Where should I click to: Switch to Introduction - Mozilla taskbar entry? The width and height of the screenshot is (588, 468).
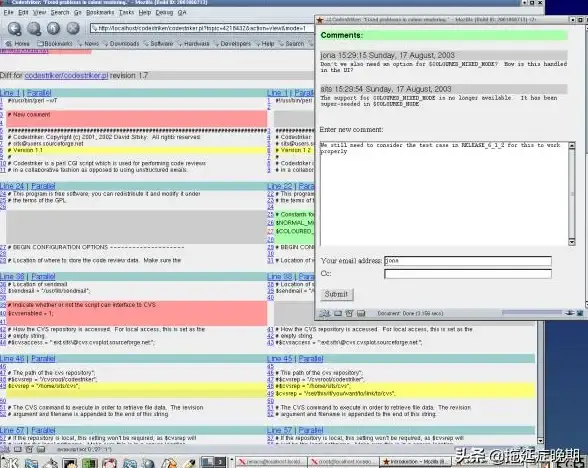point(415,462)
